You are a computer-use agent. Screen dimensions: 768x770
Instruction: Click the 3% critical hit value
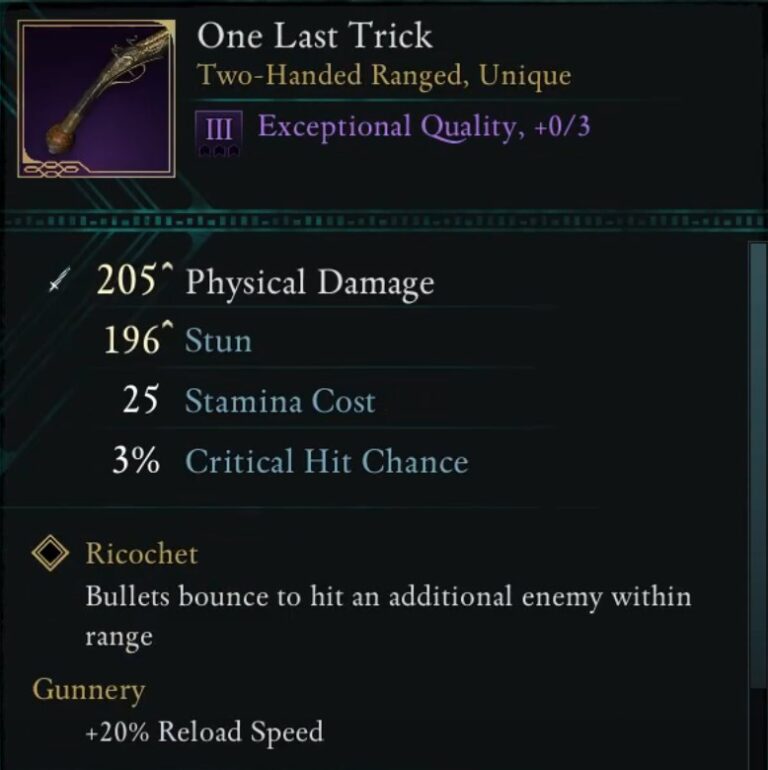click(x=138, y=462)
